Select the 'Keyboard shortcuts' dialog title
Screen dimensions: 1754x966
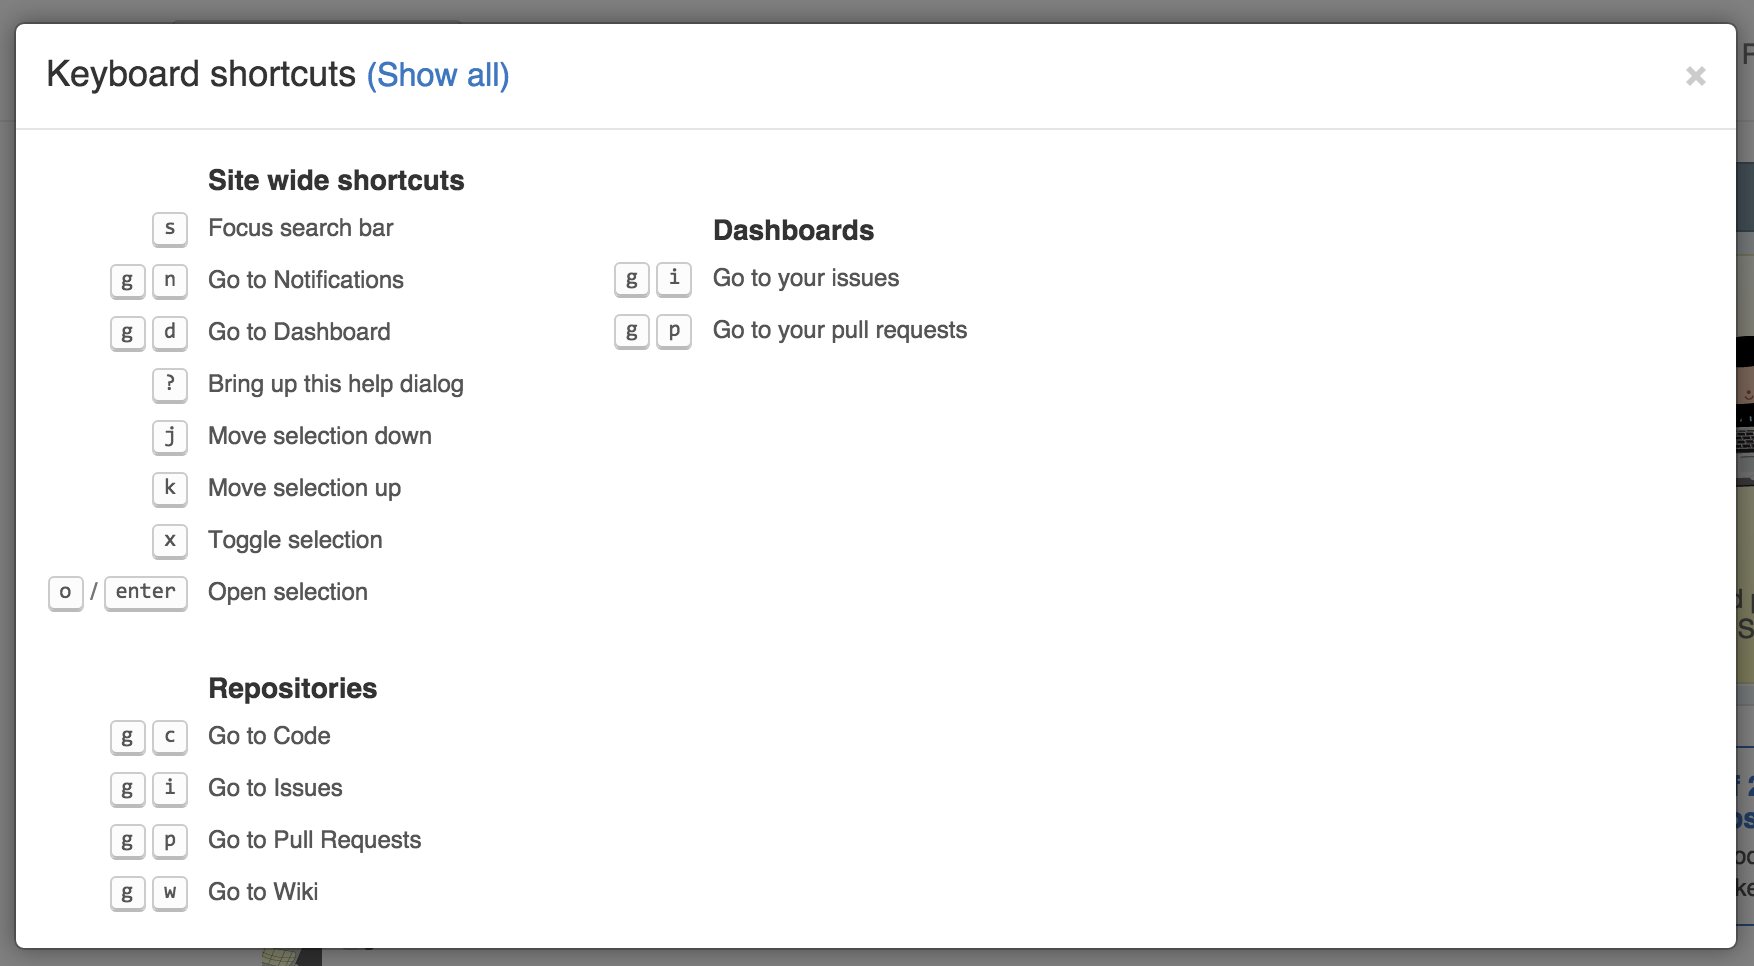coord(201,74)
